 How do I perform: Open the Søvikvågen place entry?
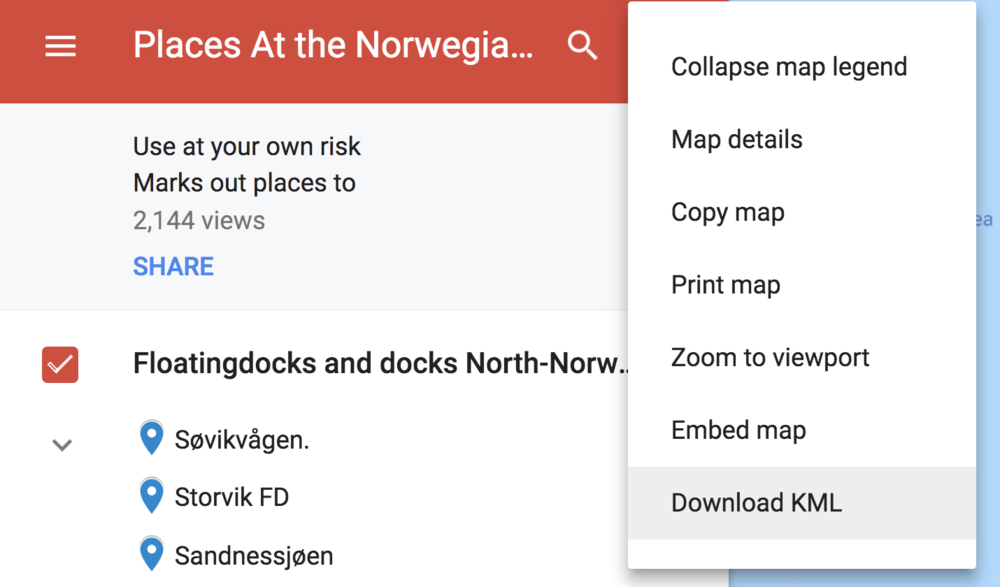(242, 440)
